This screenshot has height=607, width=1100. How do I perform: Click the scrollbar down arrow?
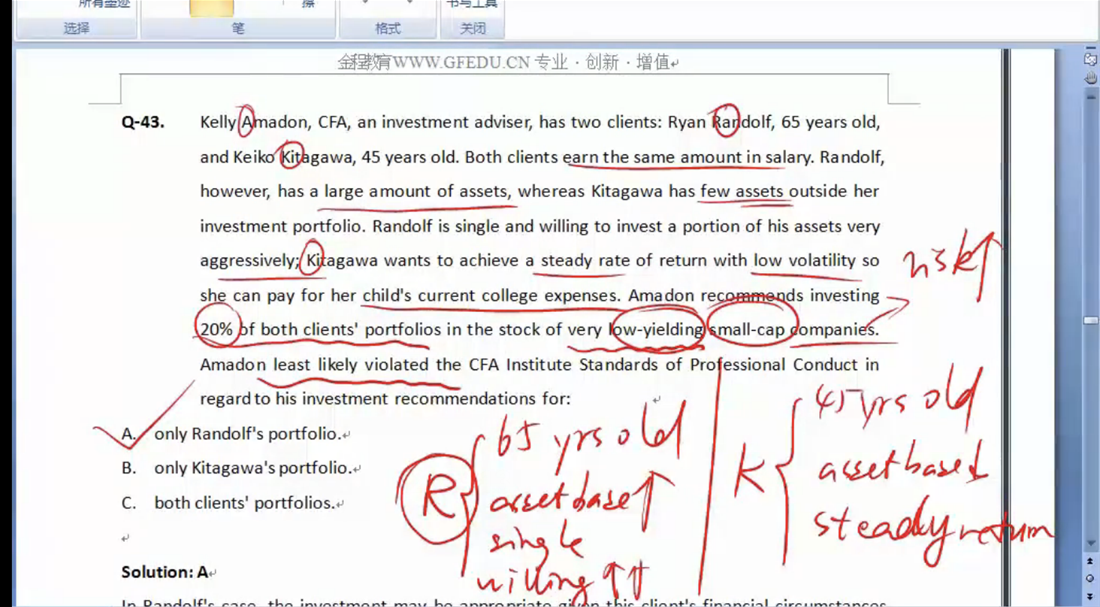[1090, 544]
